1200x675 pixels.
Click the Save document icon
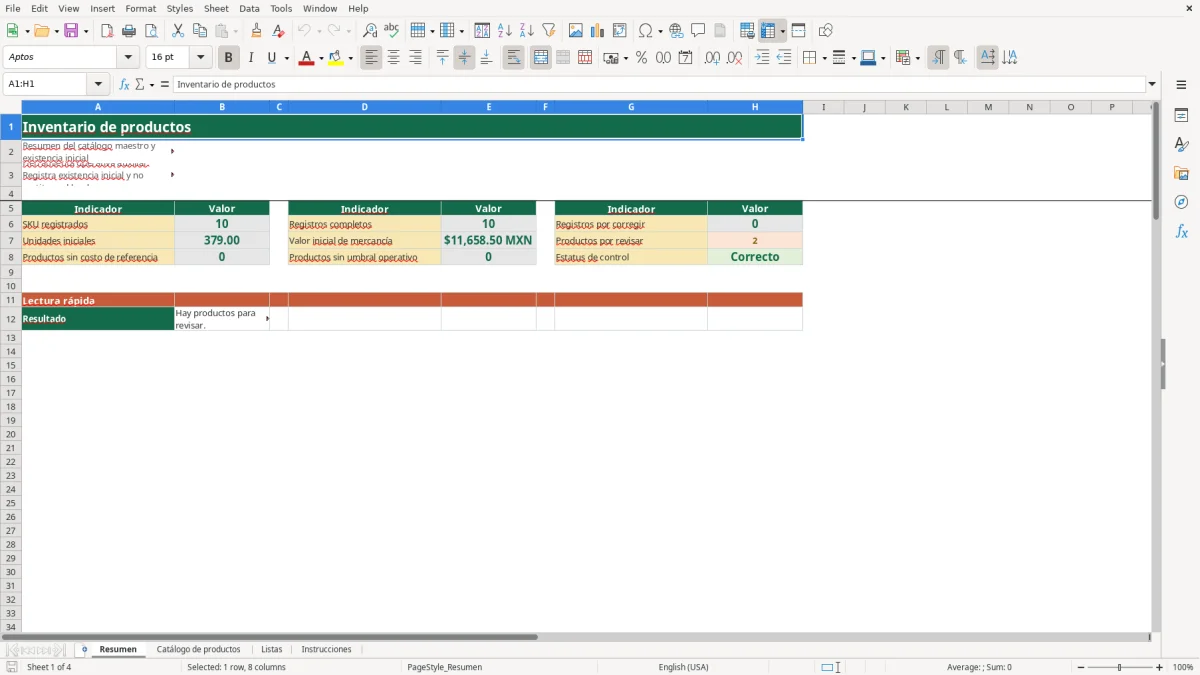point(71,31)
